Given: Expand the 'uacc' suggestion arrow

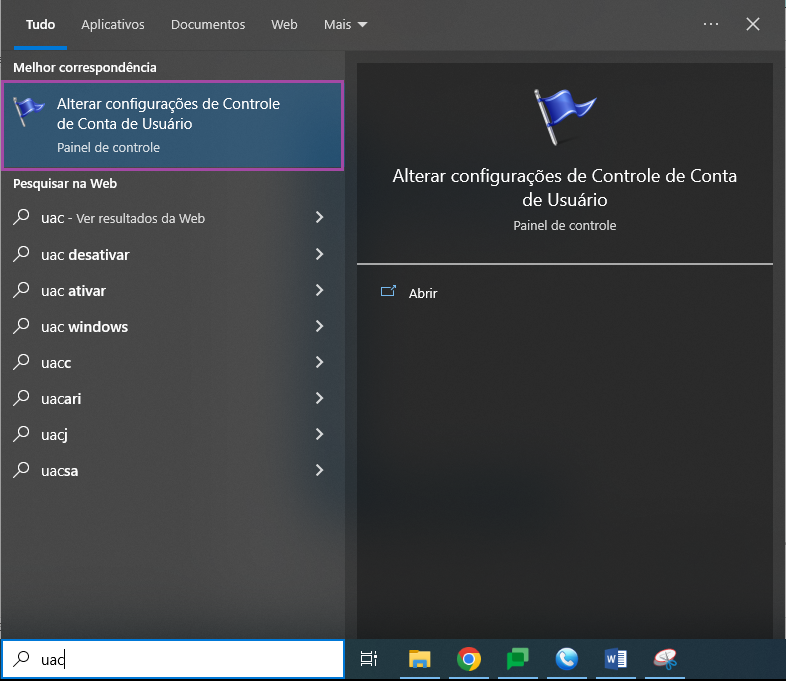Looking at the screenshot, I should [319, 362].
